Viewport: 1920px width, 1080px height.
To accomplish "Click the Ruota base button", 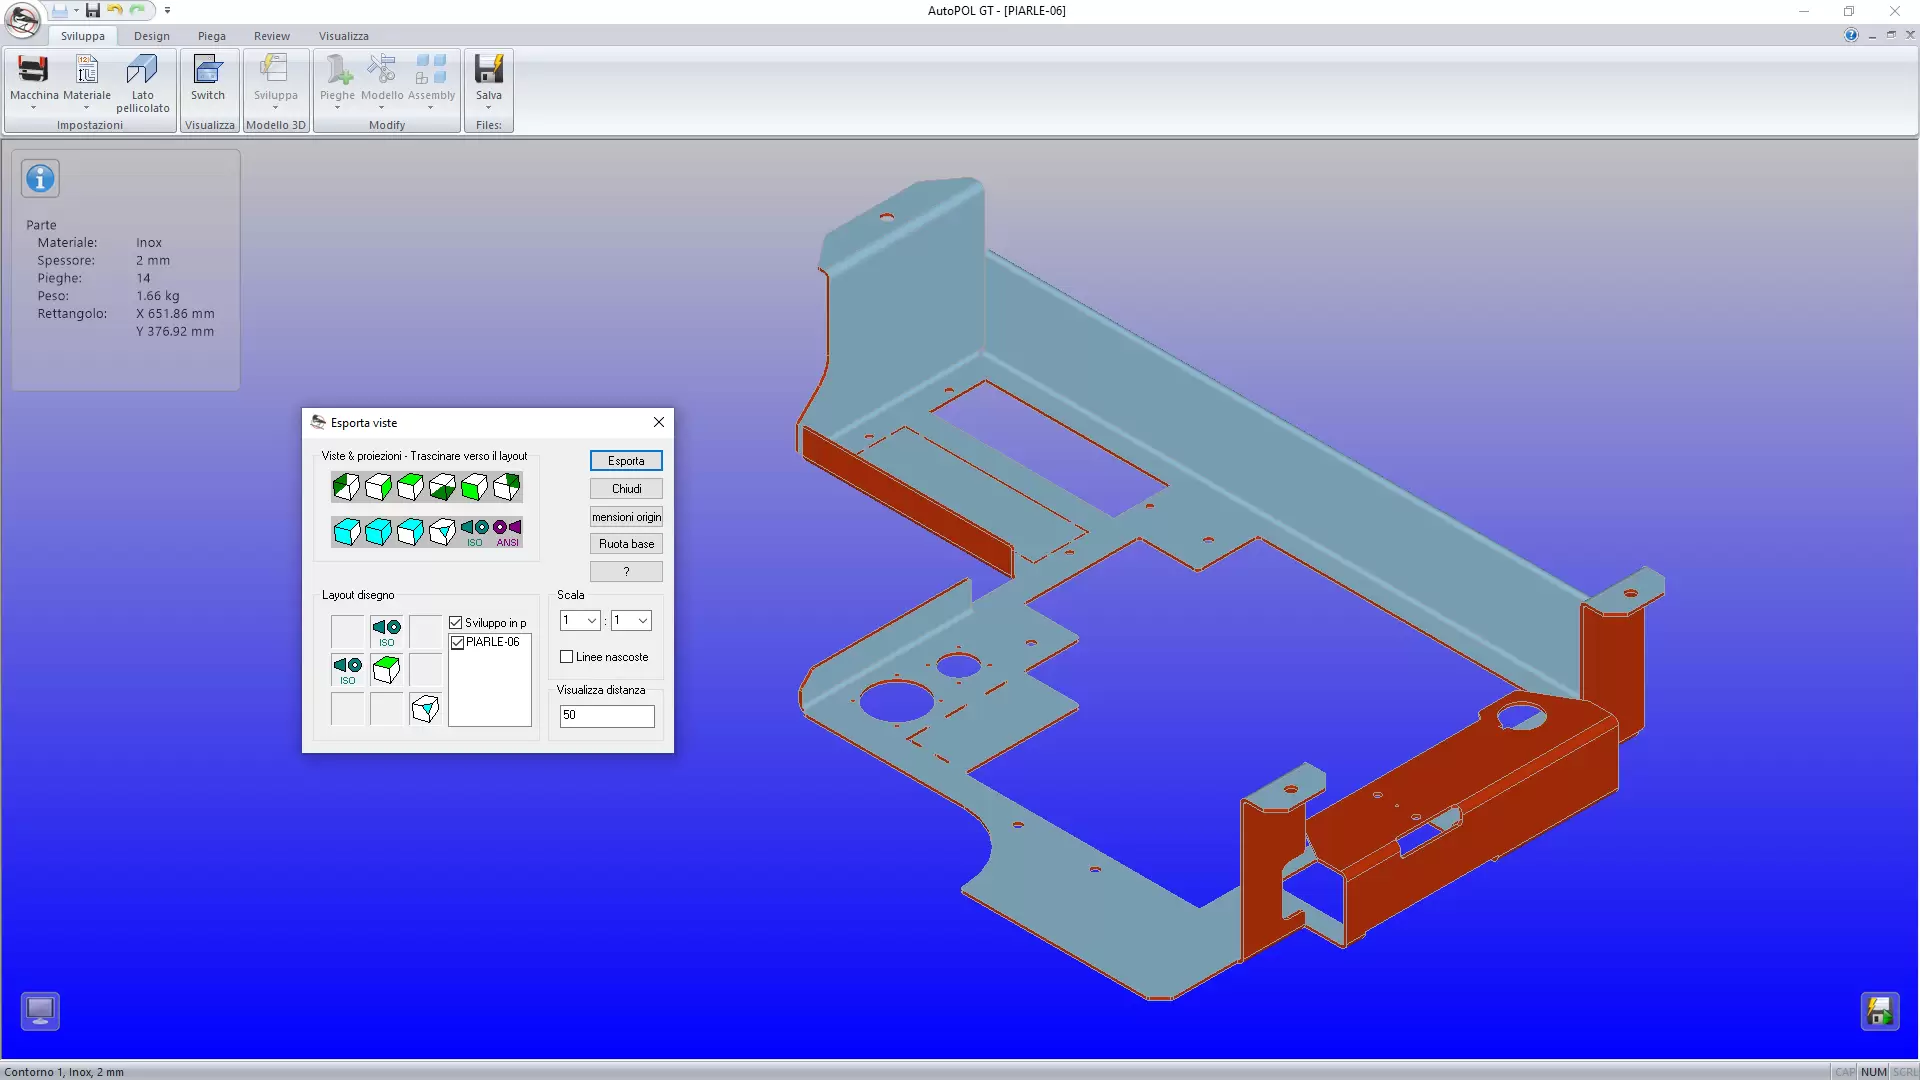I will tap(626, 544).
